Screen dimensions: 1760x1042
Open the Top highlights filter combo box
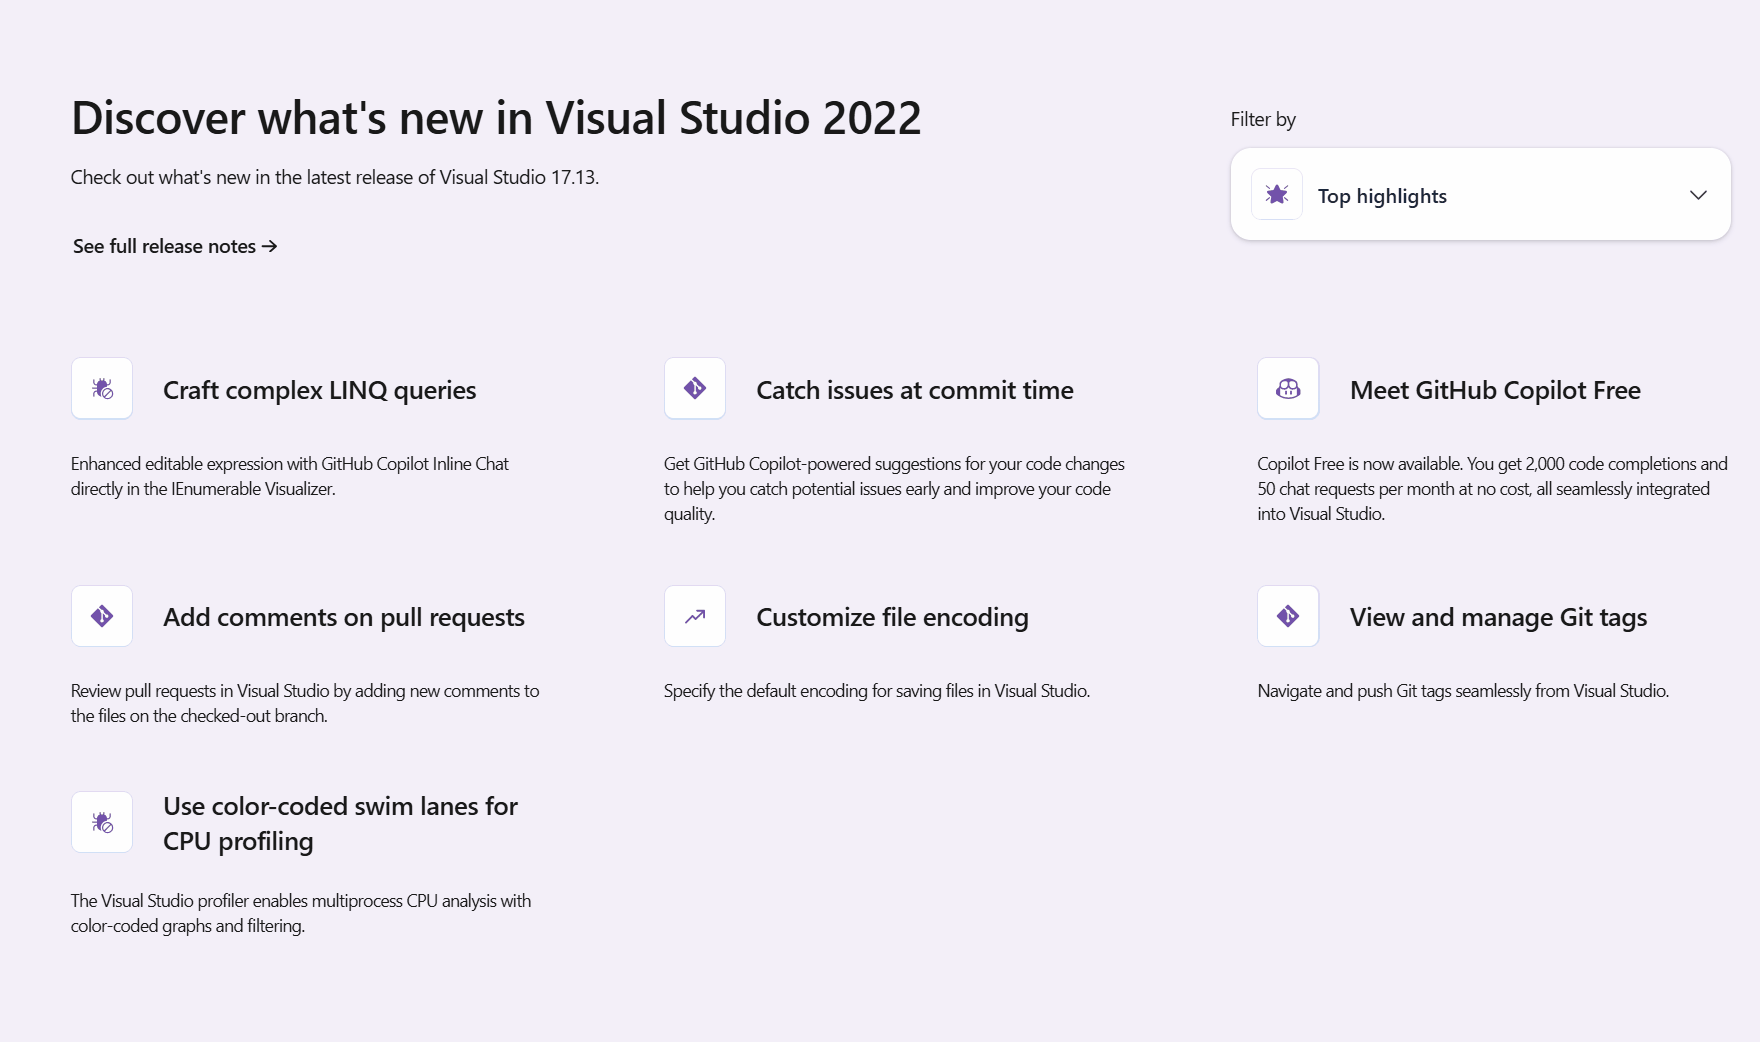tap(1481, 194)
